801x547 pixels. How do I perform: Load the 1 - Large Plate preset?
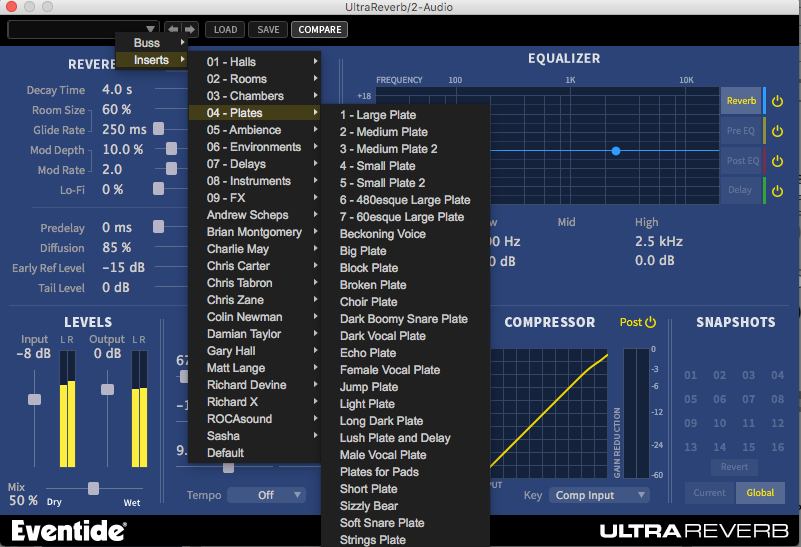pyautogui.click(x=406, y=115)
